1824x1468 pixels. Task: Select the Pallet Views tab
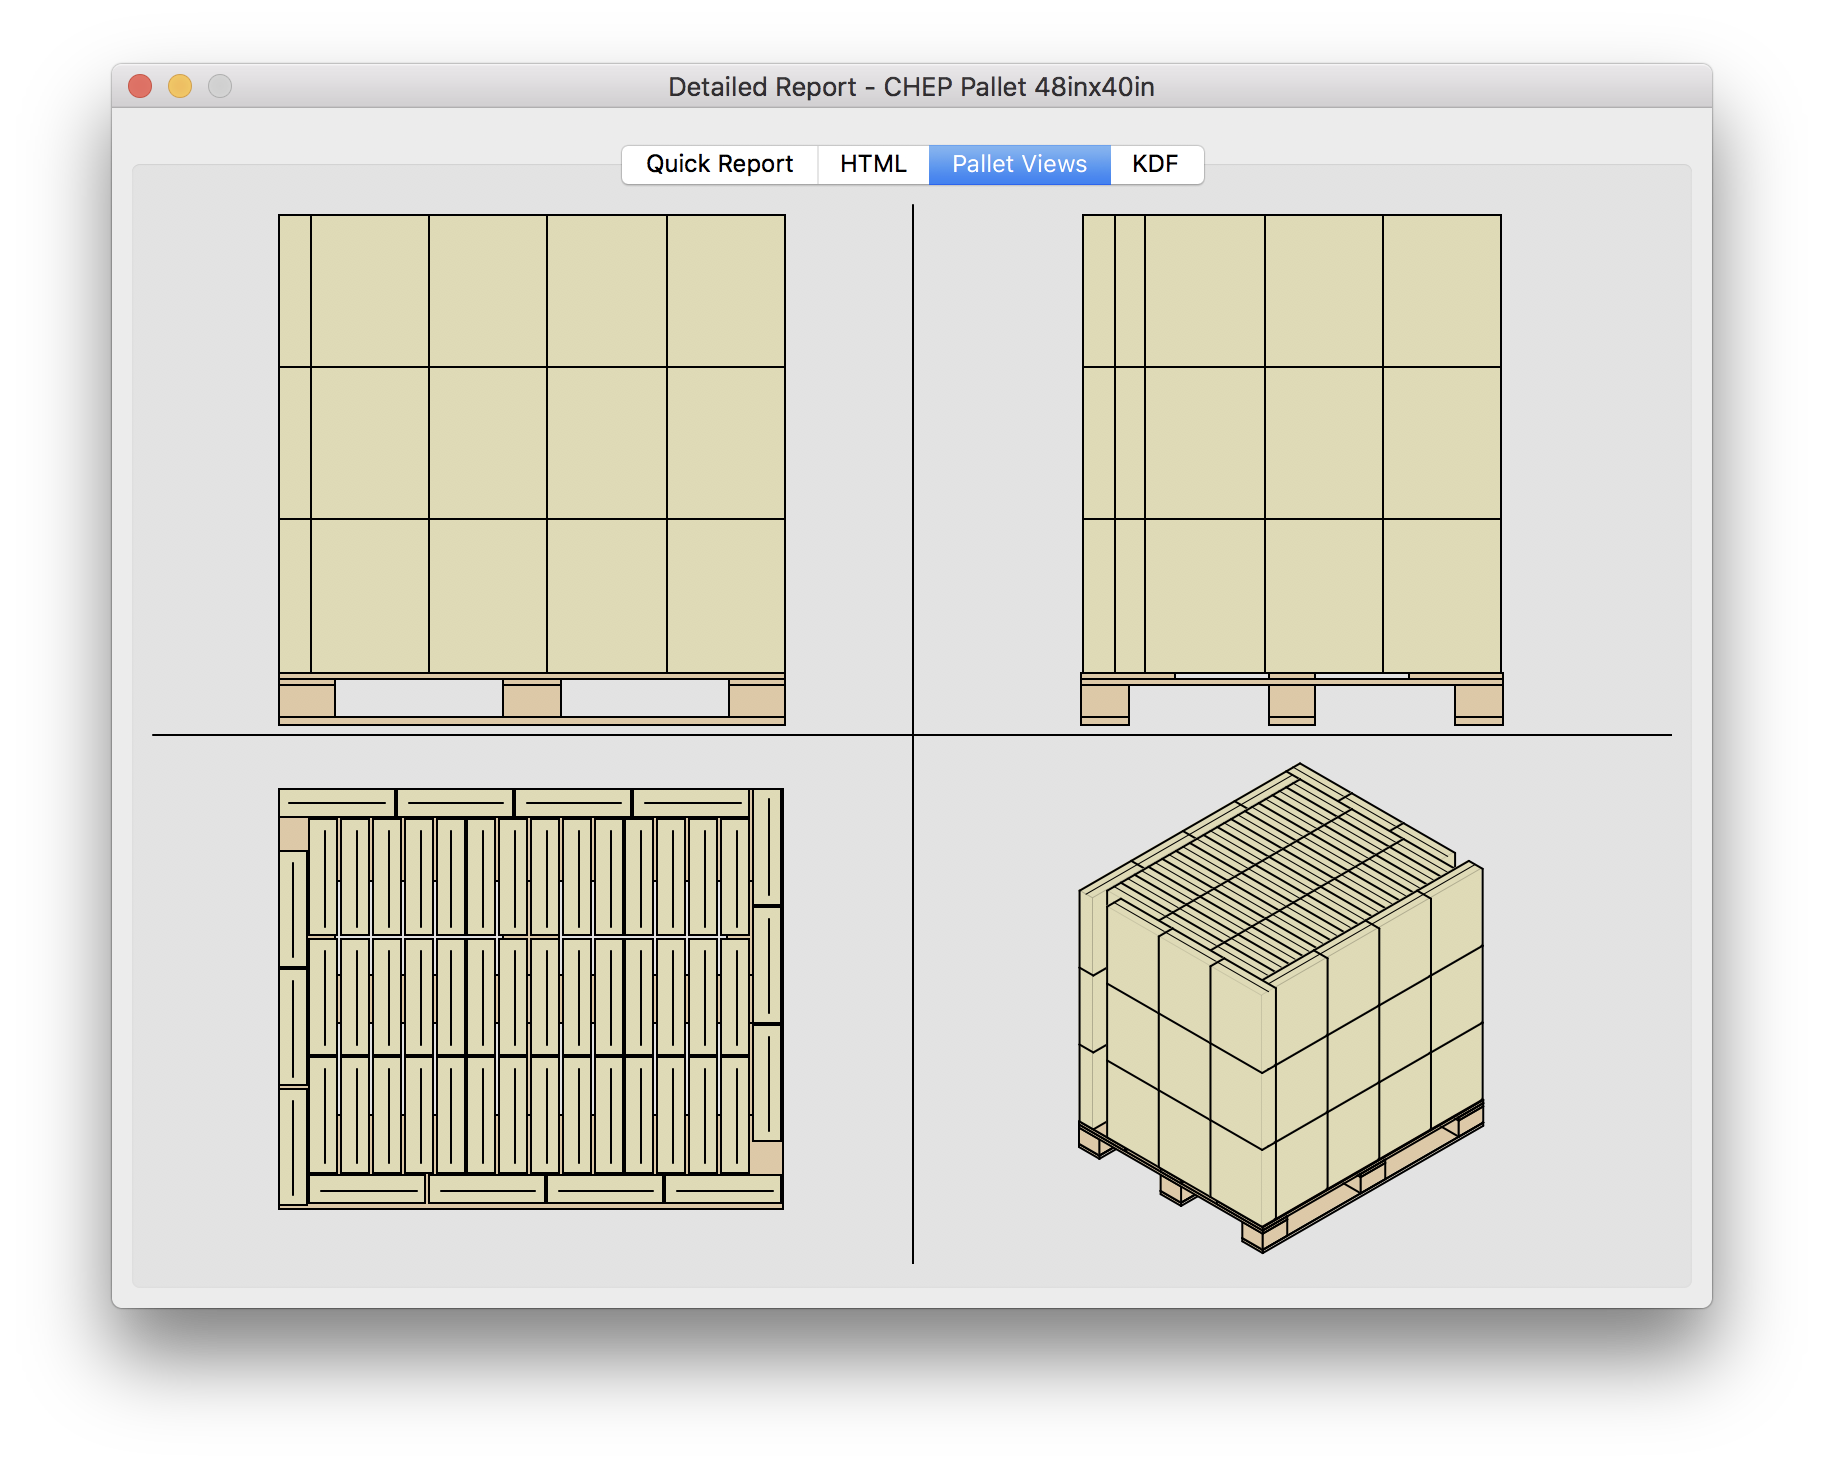click(x=1019, y=164)
